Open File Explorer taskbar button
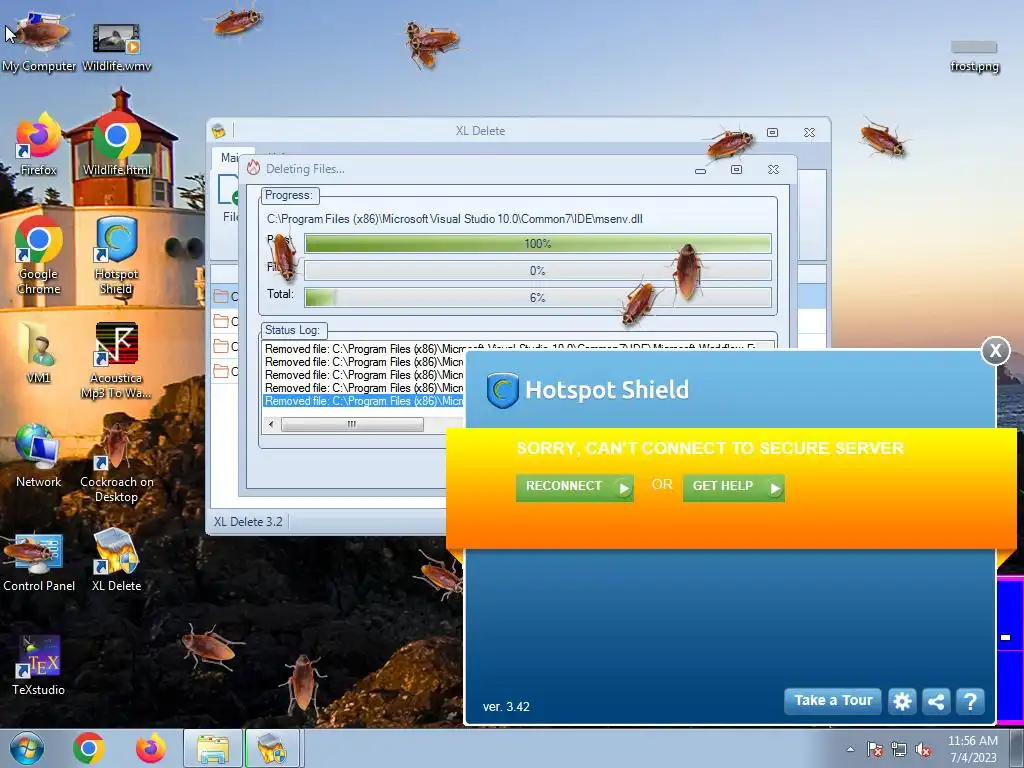 coord(213,748)
